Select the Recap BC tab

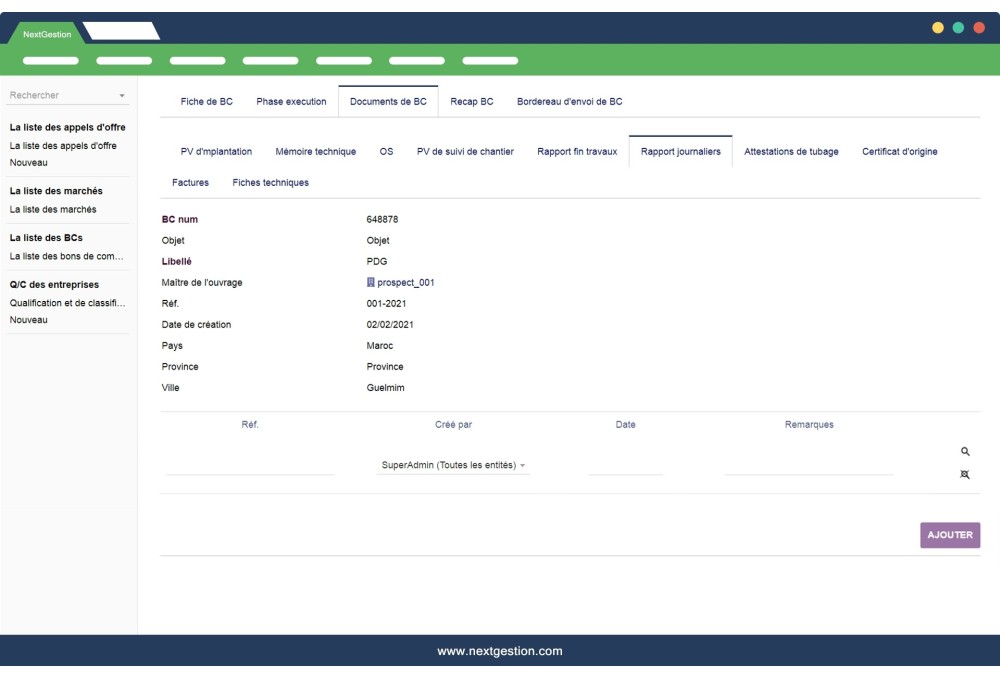(471, 101)
